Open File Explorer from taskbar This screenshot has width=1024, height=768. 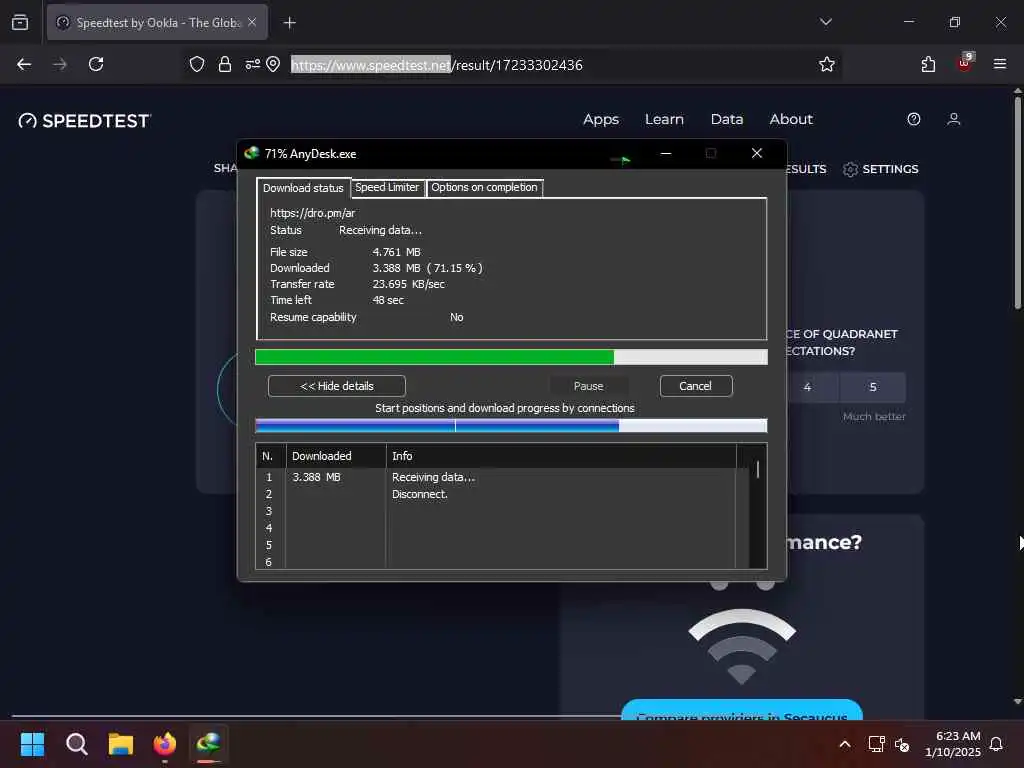point(121,744)
